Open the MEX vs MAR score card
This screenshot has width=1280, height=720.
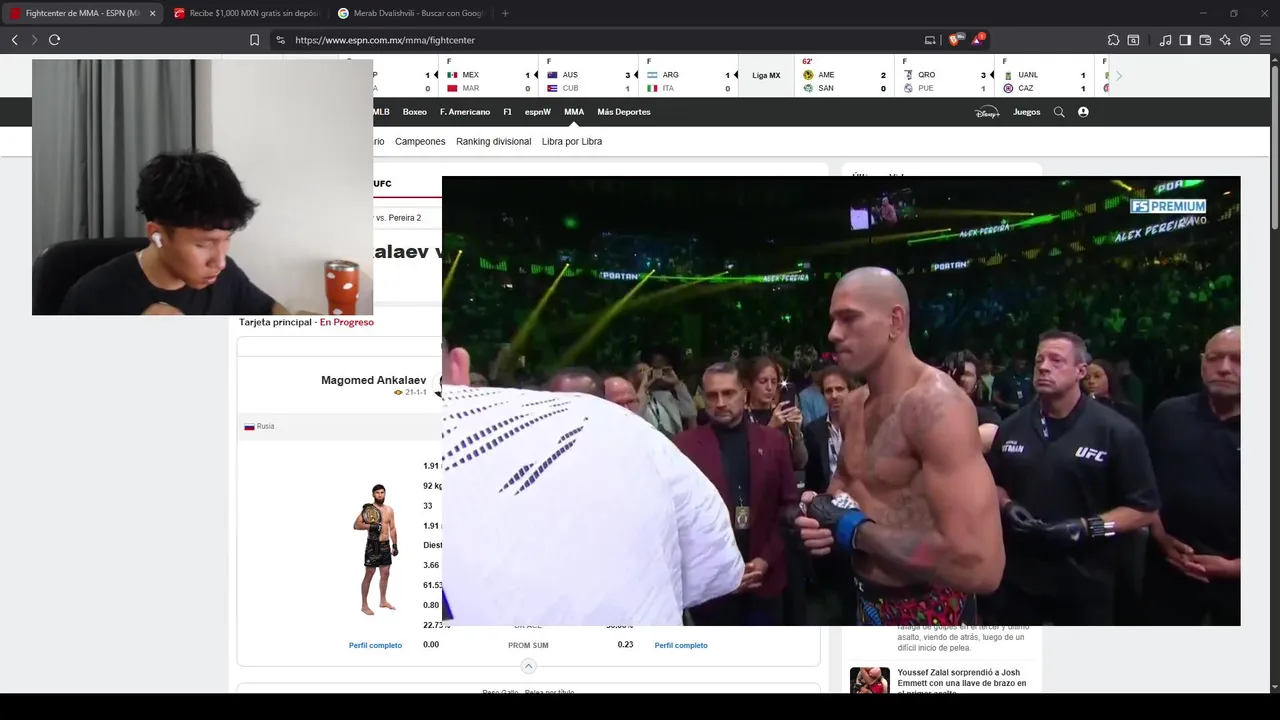pos(488,75)
